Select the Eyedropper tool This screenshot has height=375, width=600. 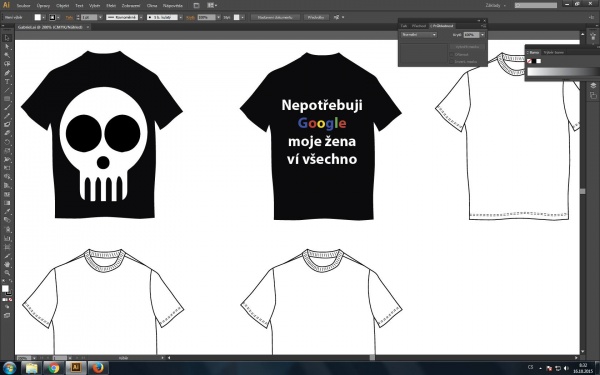tap(7, 211)
